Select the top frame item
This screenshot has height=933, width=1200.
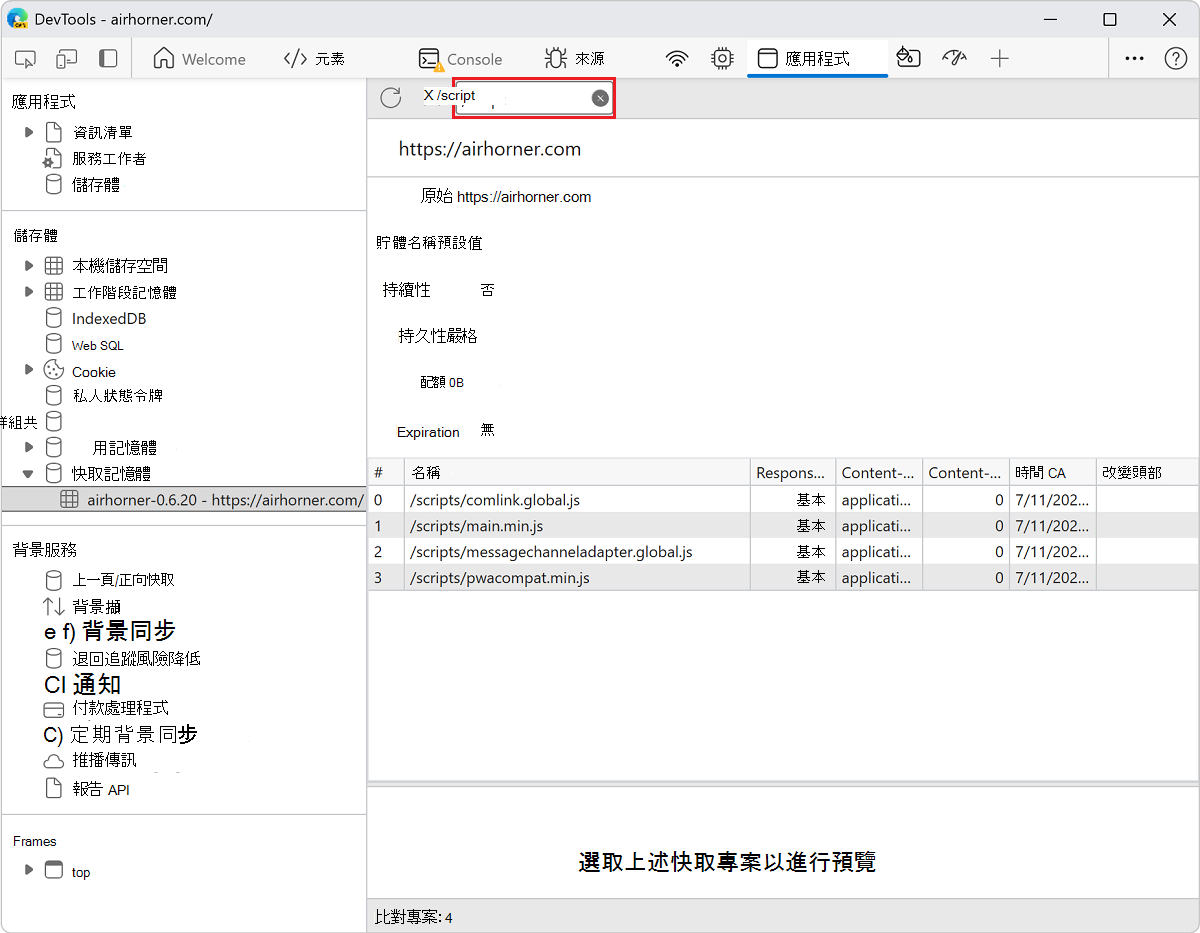80,872
